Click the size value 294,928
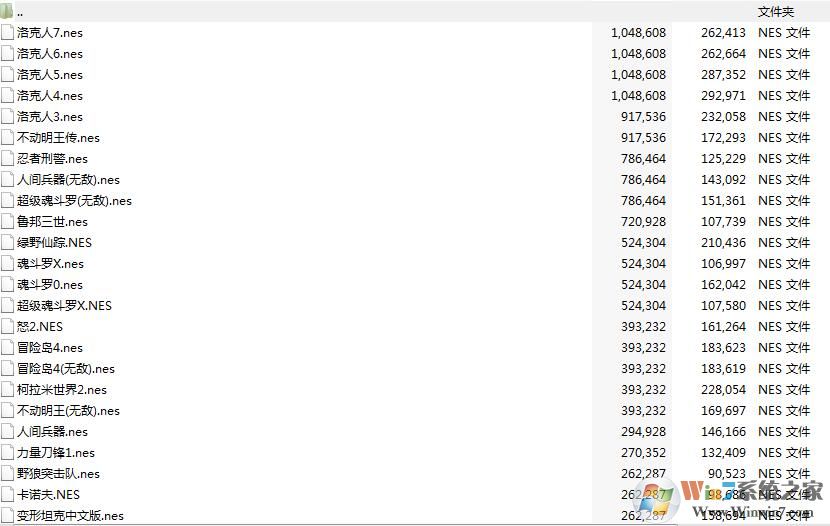 point(644,431)
